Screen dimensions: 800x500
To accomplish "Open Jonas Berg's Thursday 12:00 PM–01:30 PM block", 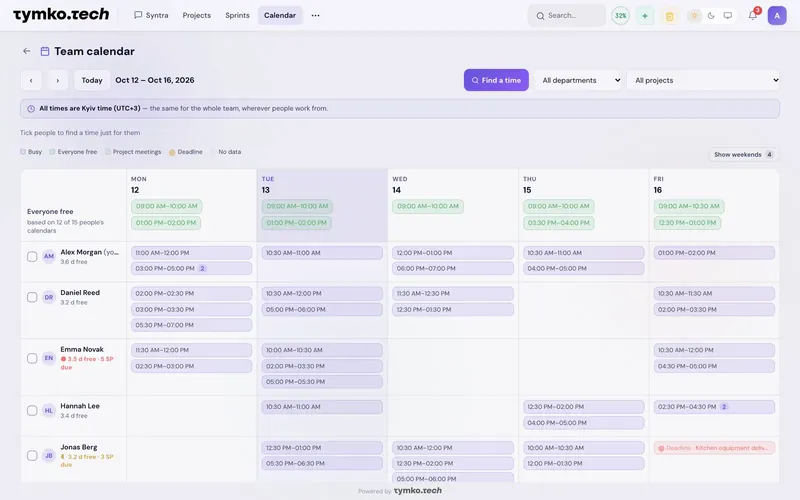I will 583,463.
